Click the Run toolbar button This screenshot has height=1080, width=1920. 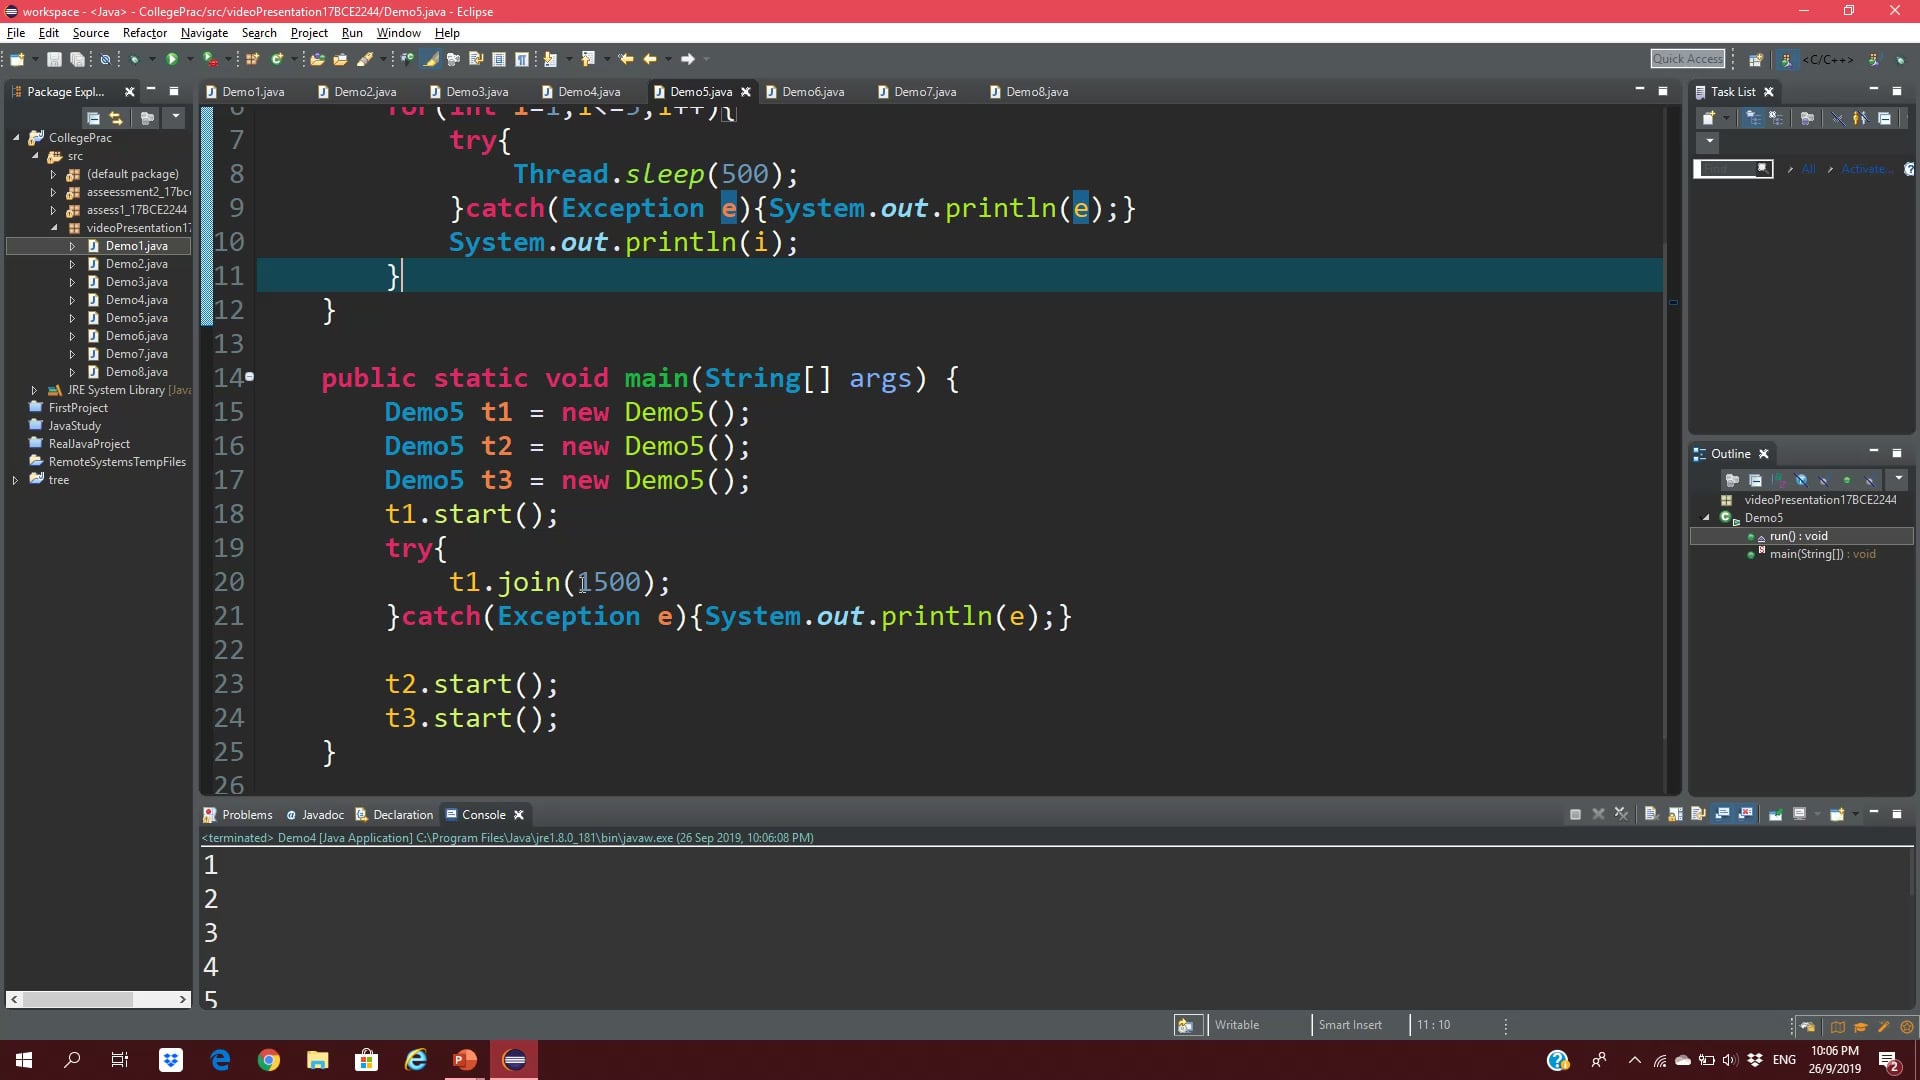(171, 60)
